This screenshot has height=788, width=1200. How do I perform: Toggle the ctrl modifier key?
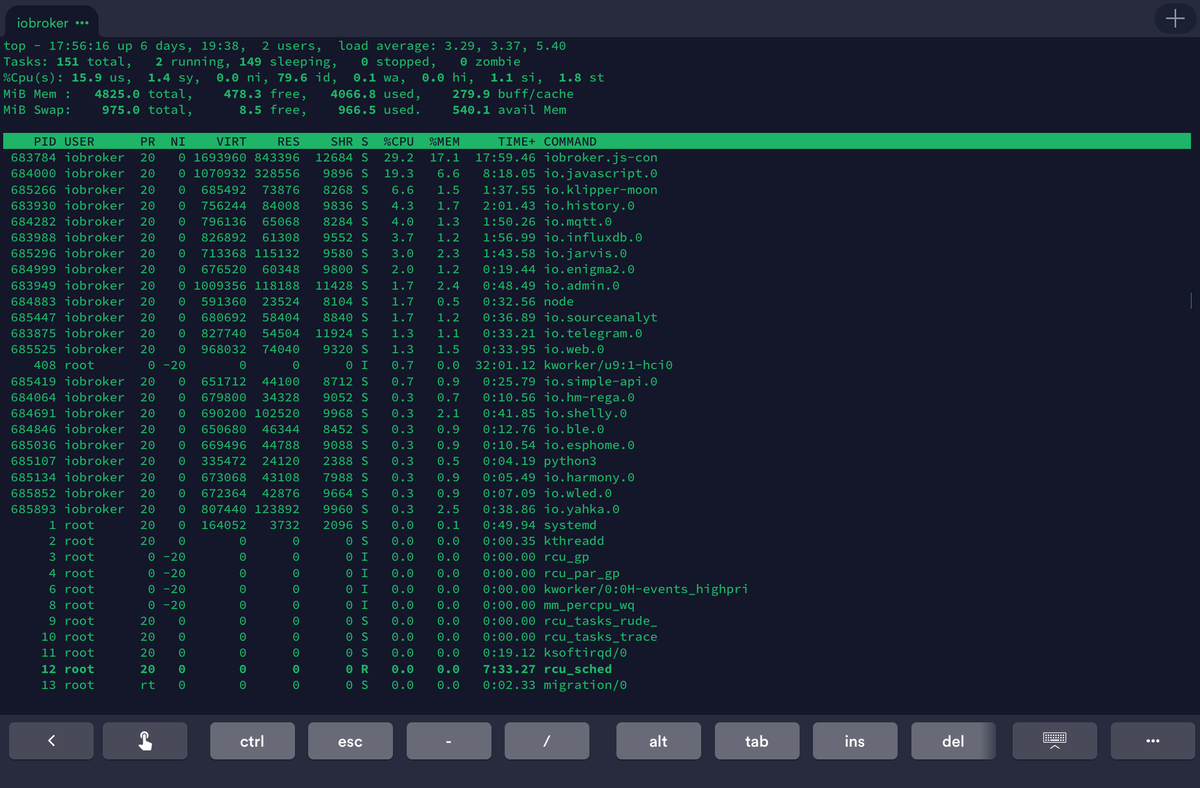252,741
